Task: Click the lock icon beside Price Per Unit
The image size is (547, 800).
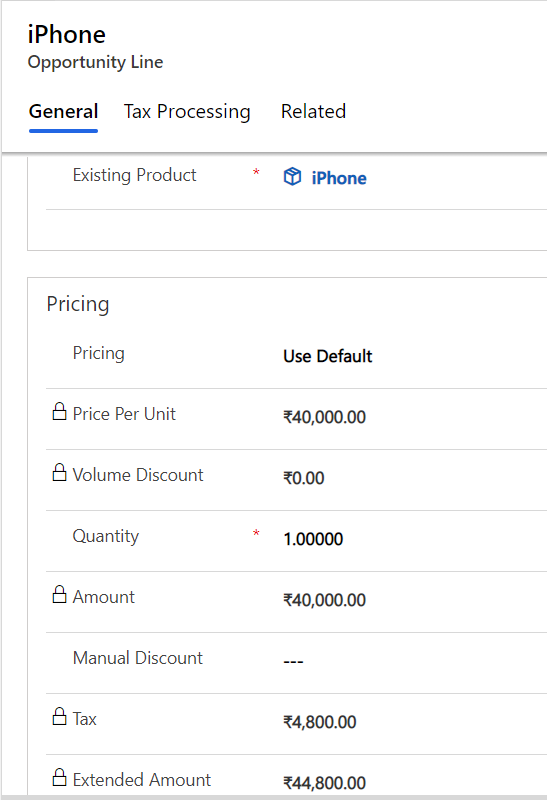Action: tap(60, 411)
